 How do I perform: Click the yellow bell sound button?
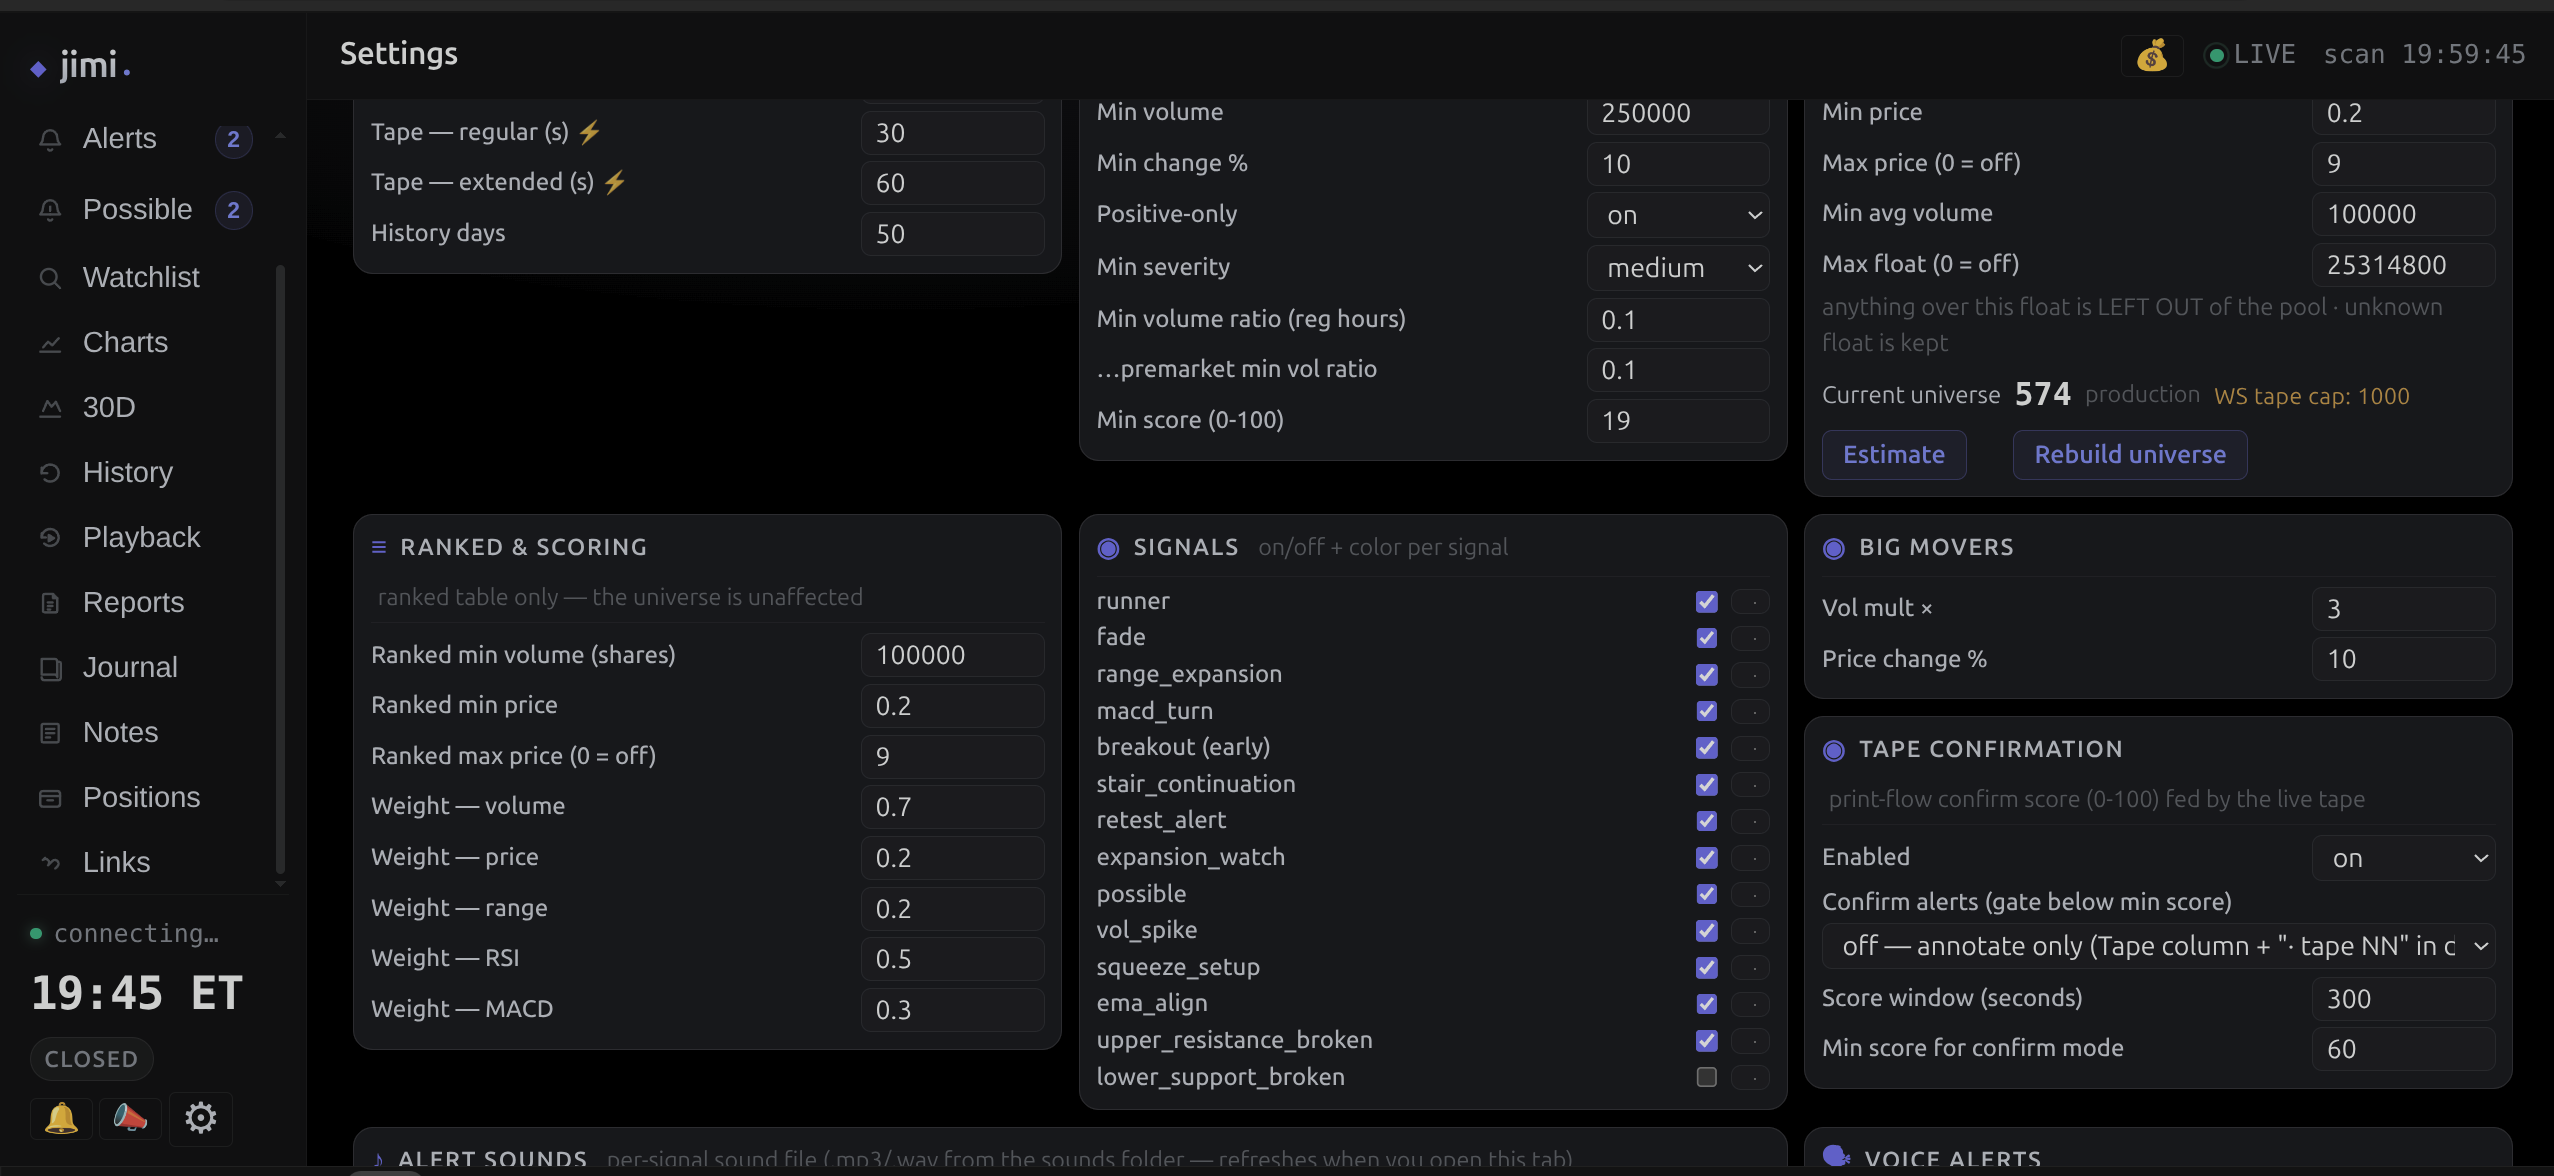(61, 1118)
